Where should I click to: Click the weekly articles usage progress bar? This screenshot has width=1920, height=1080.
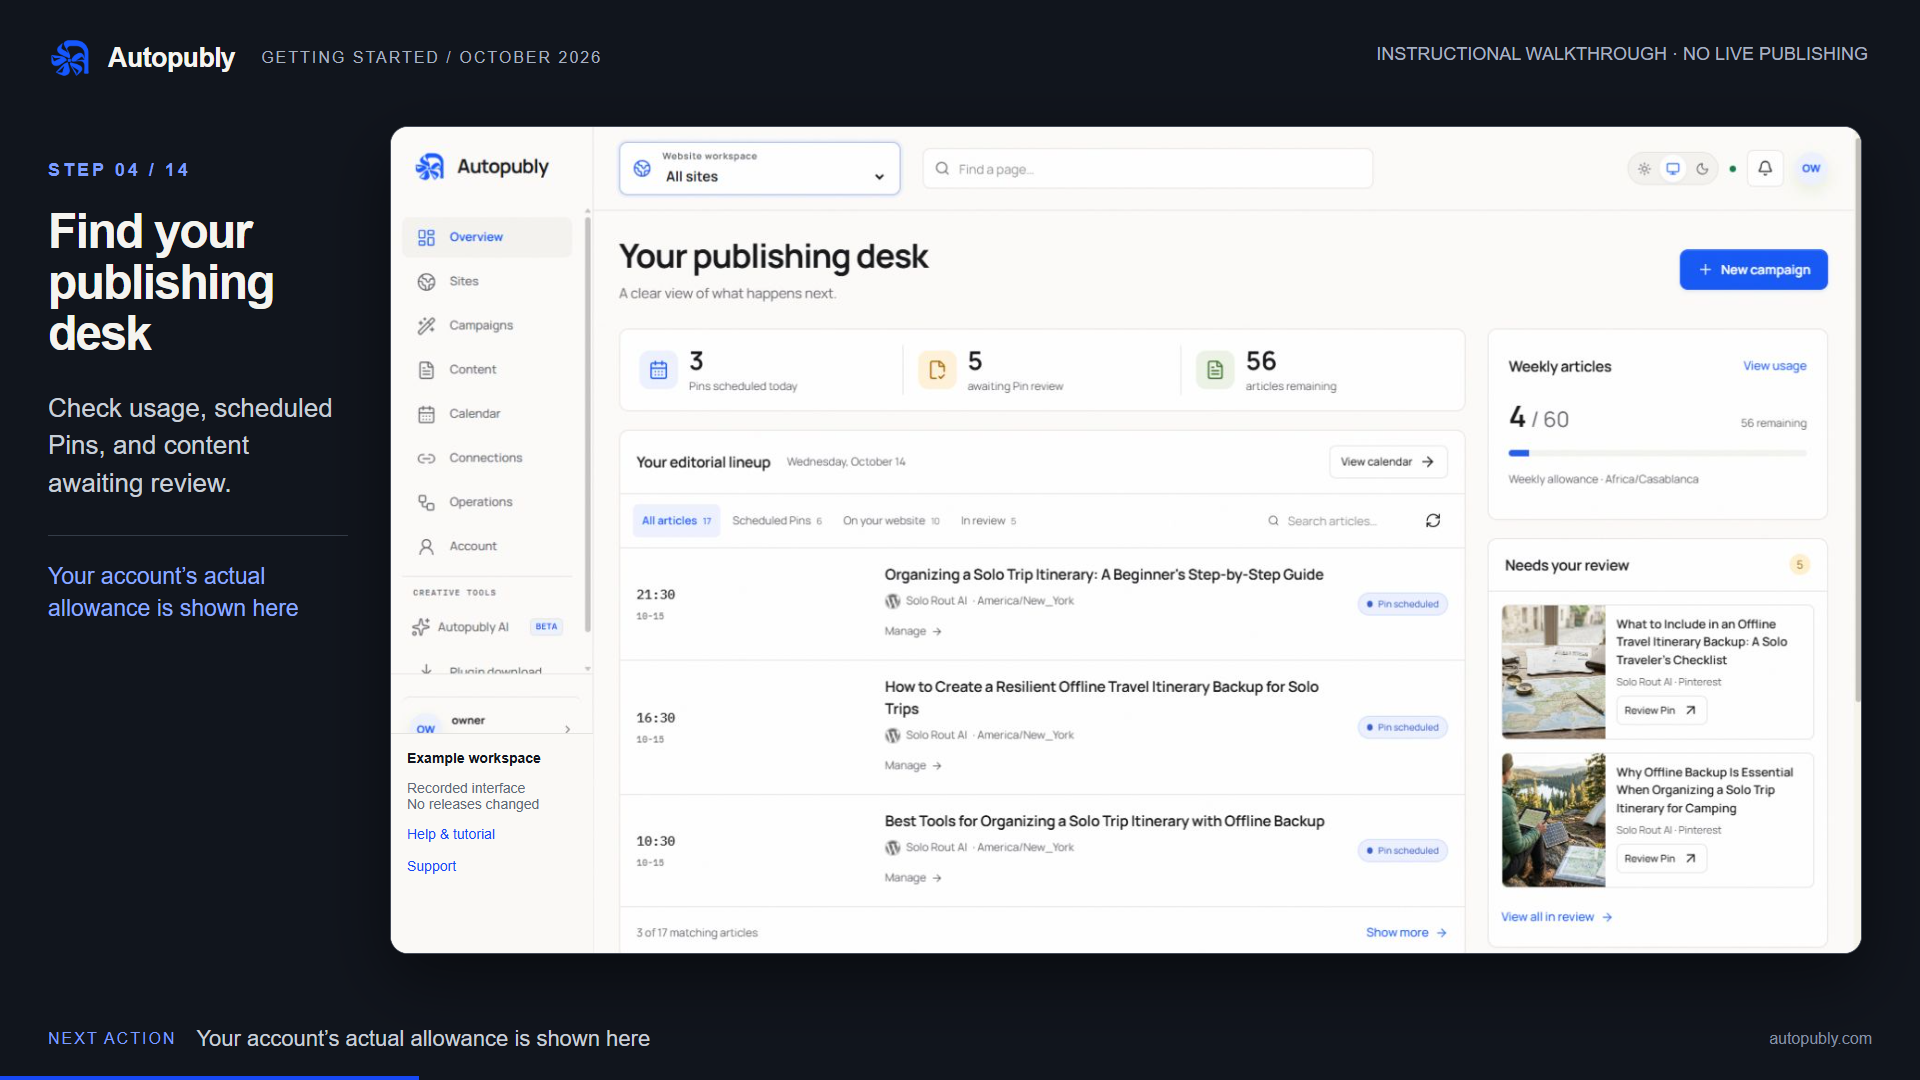click(1657, 453)
